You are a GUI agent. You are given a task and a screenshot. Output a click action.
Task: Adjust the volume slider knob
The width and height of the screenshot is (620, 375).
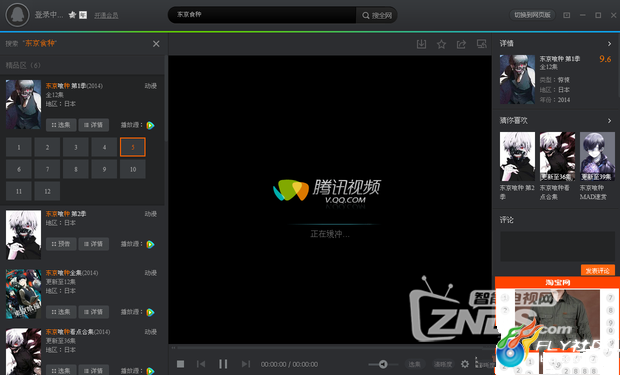[383, 364]
